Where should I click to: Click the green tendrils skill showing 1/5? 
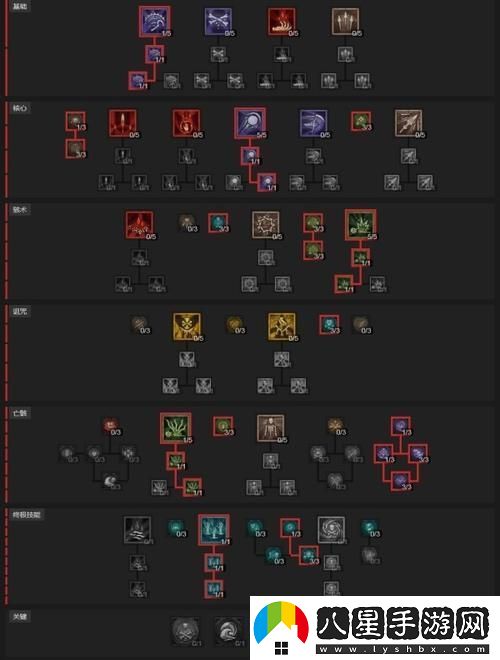tap(176, 428)
